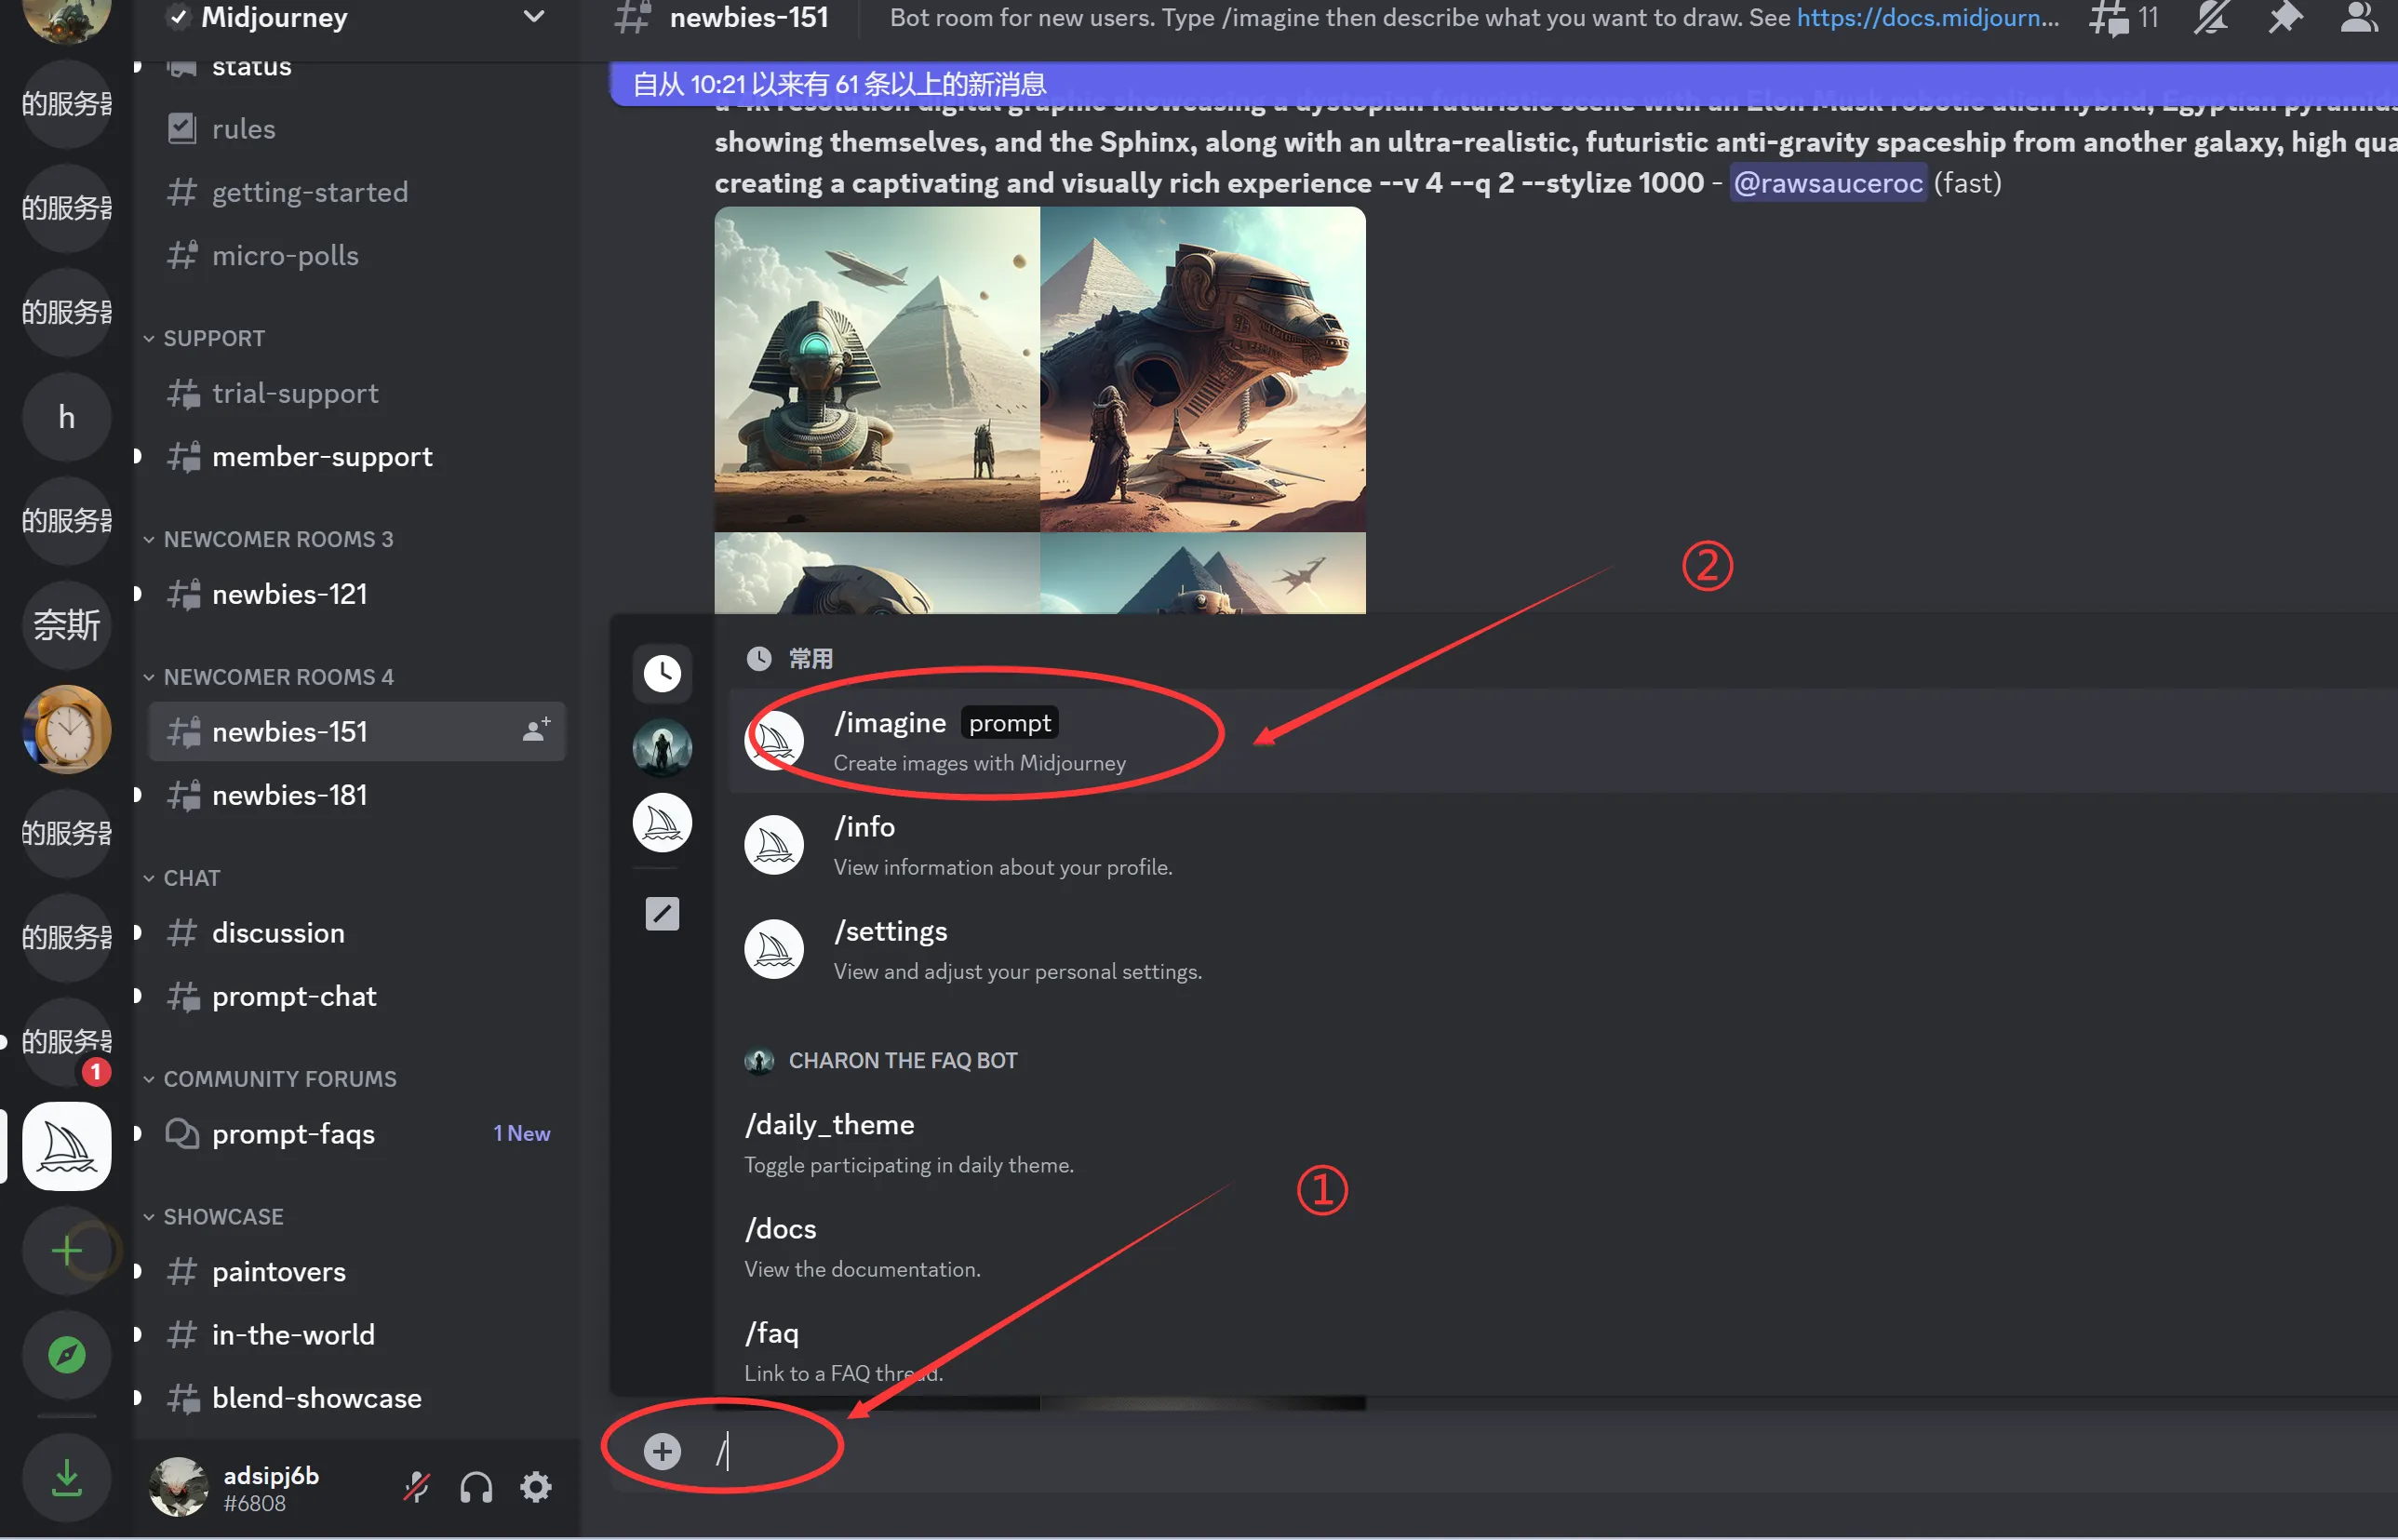Screen dimensions: 2398x1540
Task: Click the plus attachment button in message box
Action: (662, 1451)
